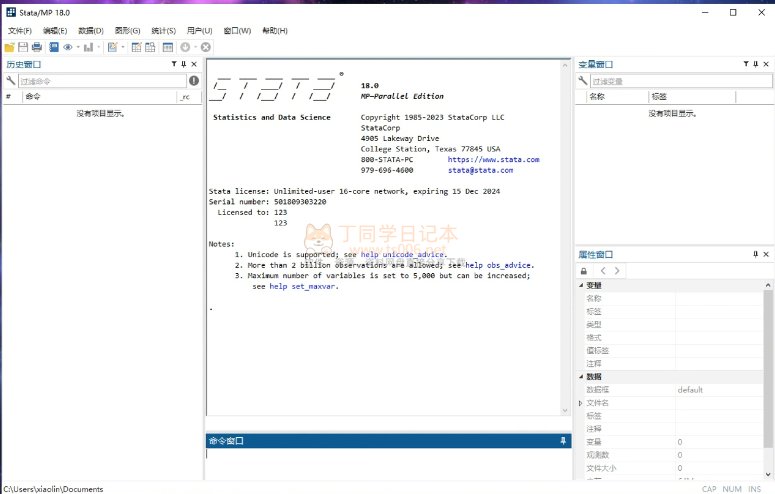Click the Save disk icon in toolbar
775x494 pixels.
[23, 47]
